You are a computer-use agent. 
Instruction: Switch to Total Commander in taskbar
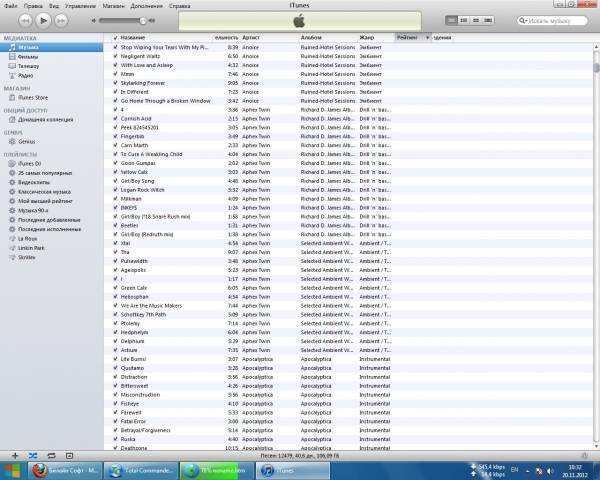[x=142, y=470]
